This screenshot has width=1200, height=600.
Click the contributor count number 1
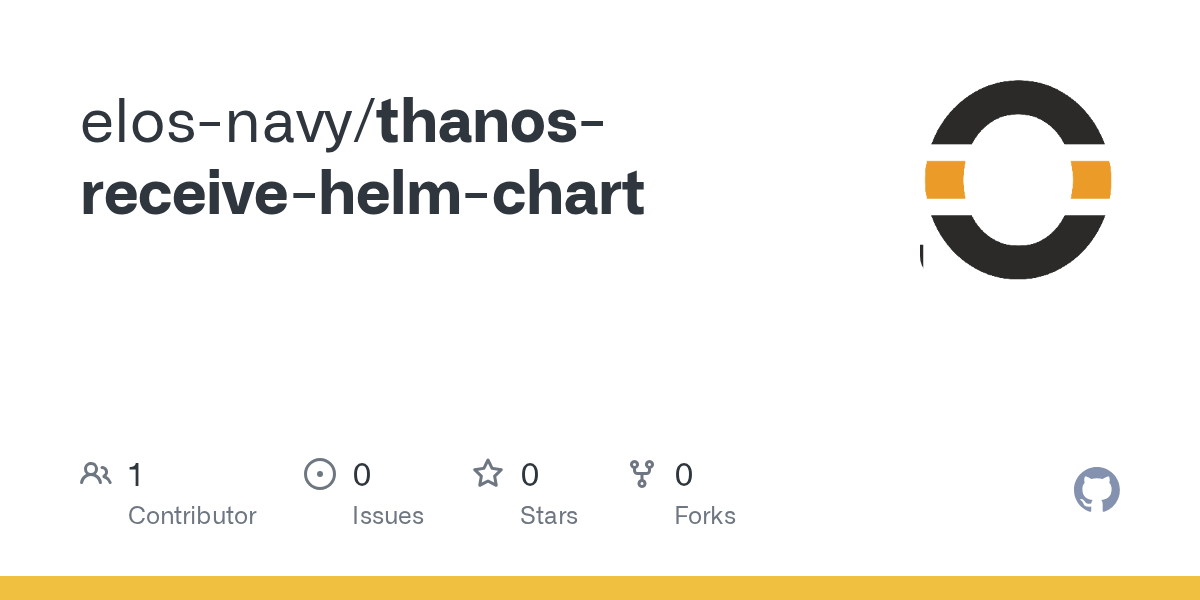pyautogui.click(x=135, y=475)
